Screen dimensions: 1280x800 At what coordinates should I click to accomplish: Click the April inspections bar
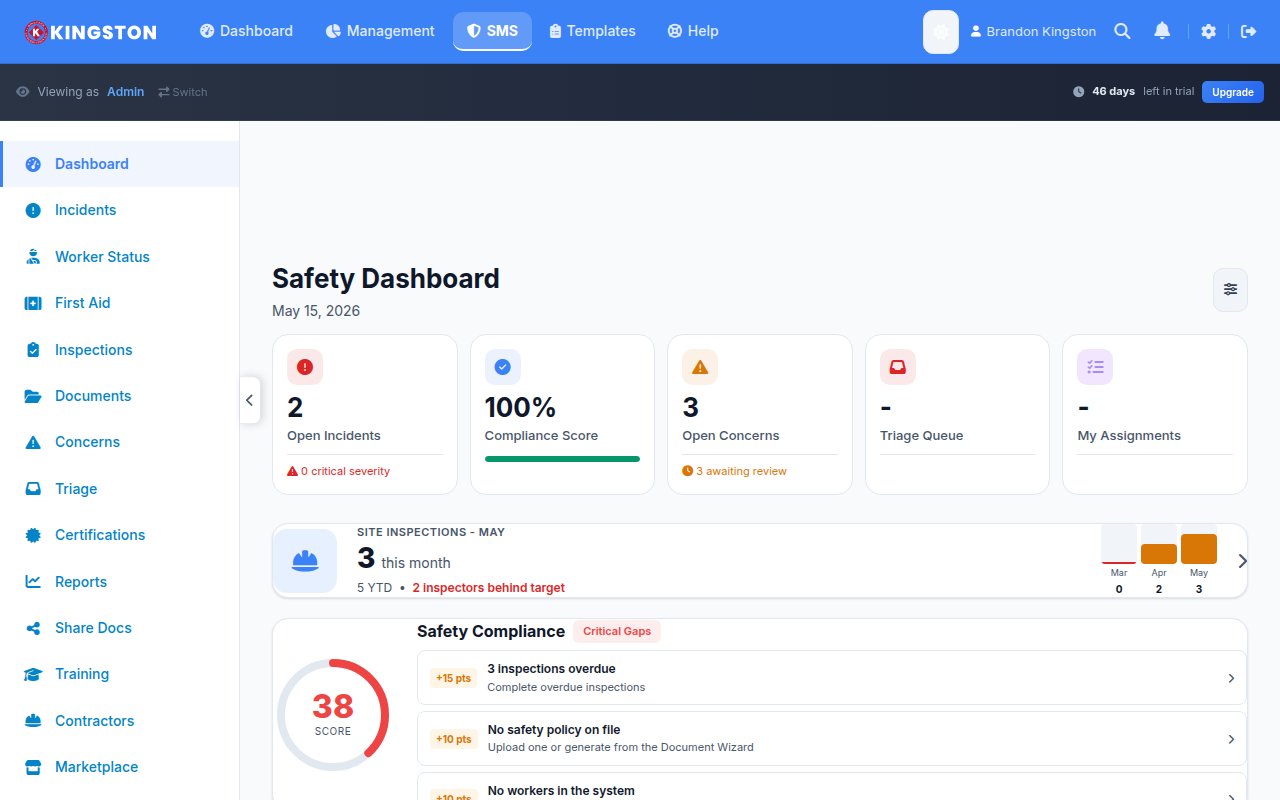pos(1159,554)
